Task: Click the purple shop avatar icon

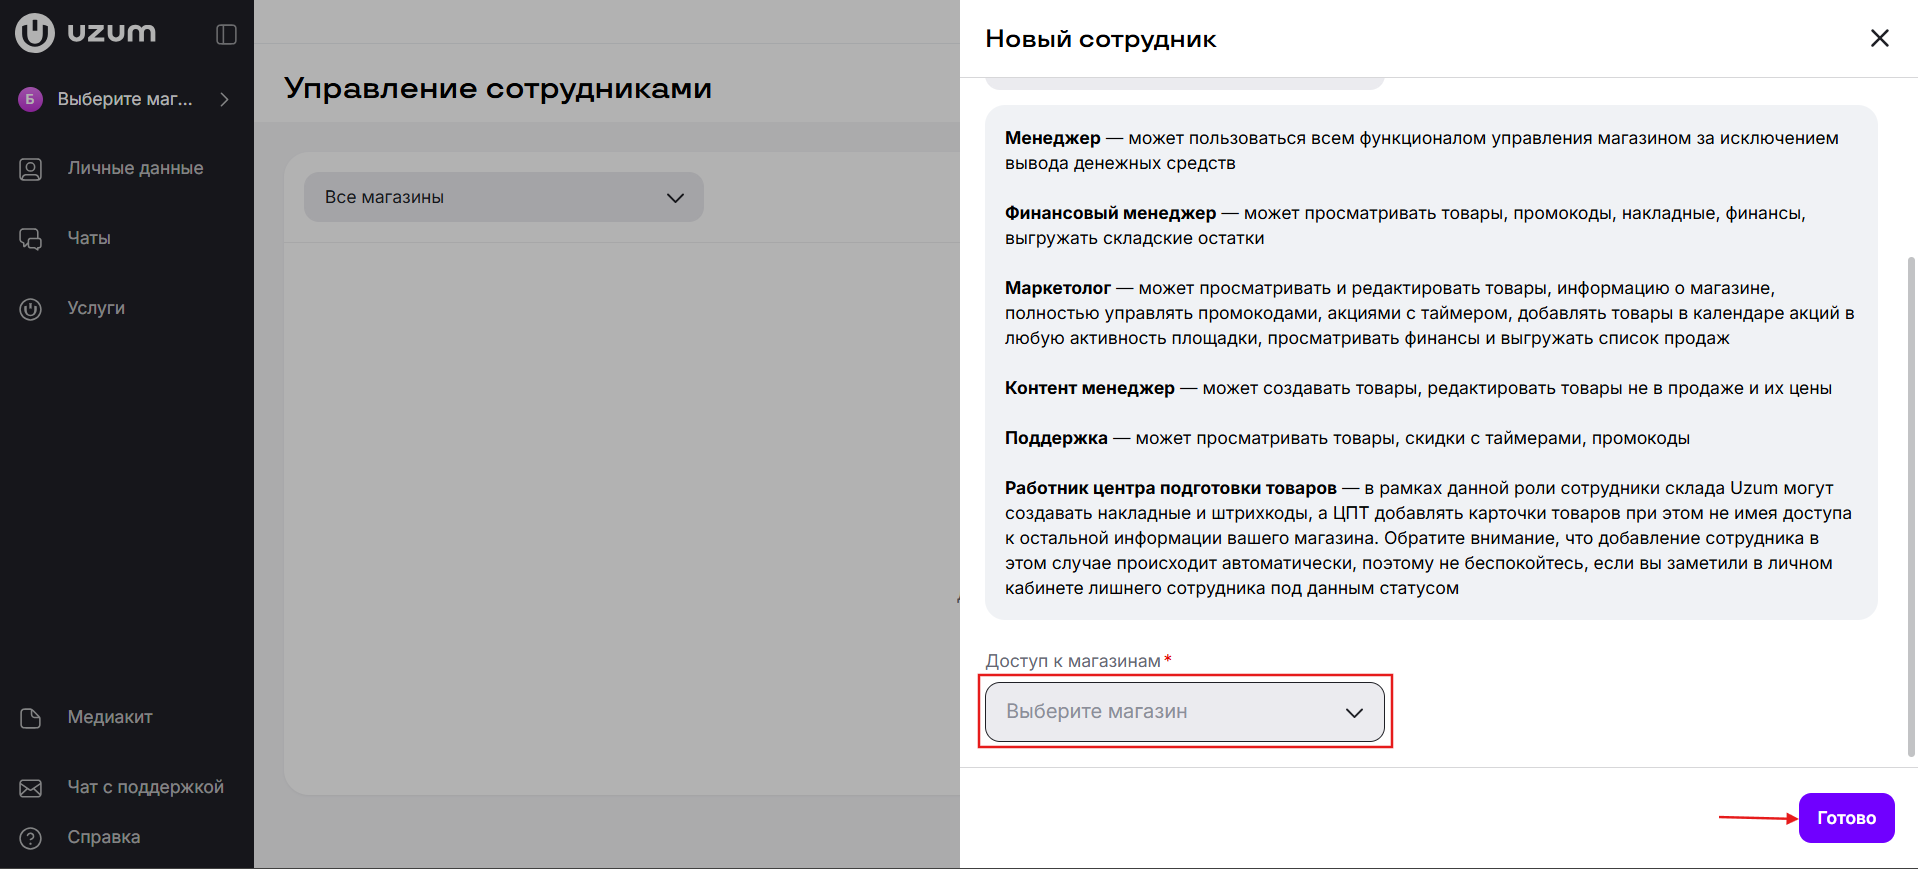Action: [31, 99]
